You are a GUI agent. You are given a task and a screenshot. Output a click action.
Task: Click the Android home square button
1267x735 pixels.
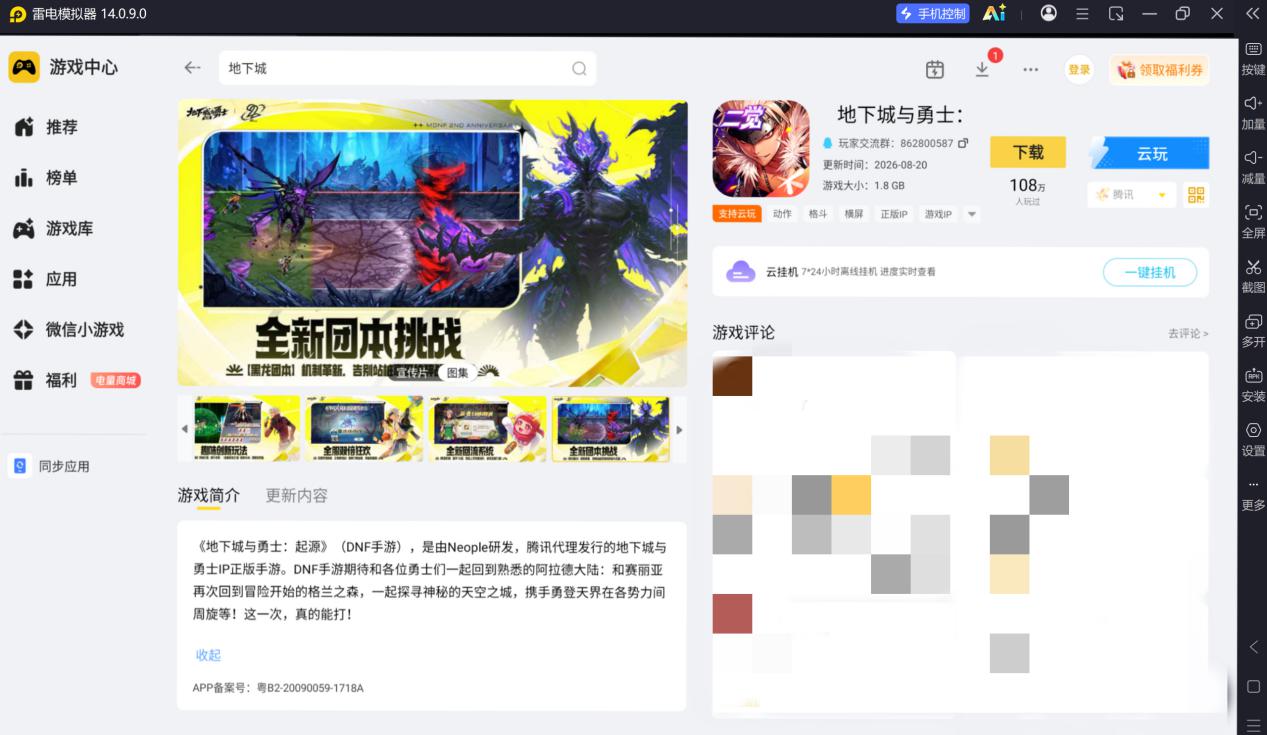(x=1253, y=686)
